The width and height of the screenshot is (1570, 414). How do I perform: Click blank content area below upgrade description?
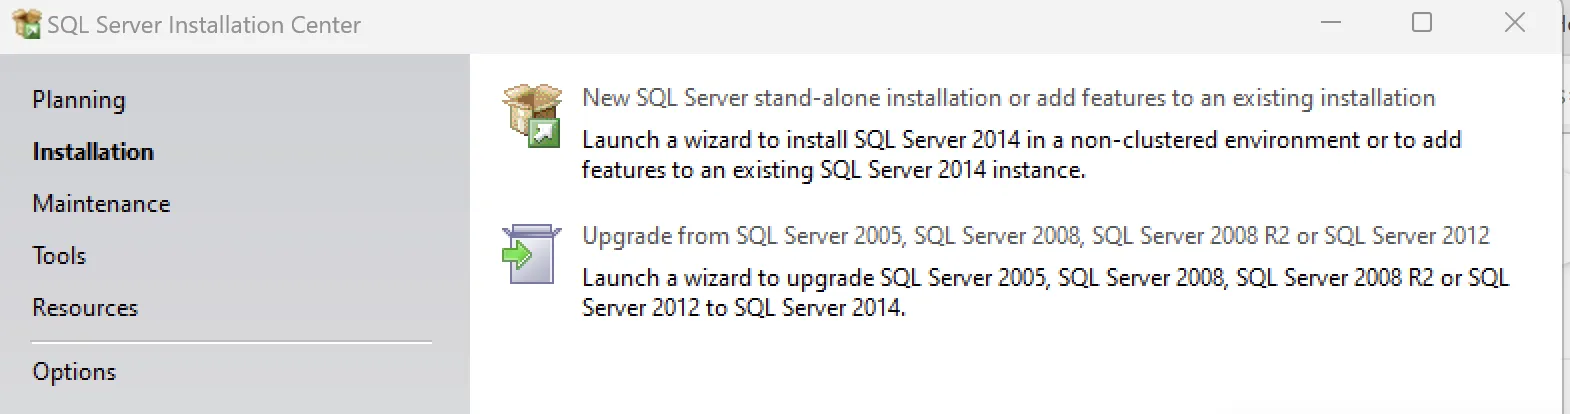click(x=1015, y=370)
